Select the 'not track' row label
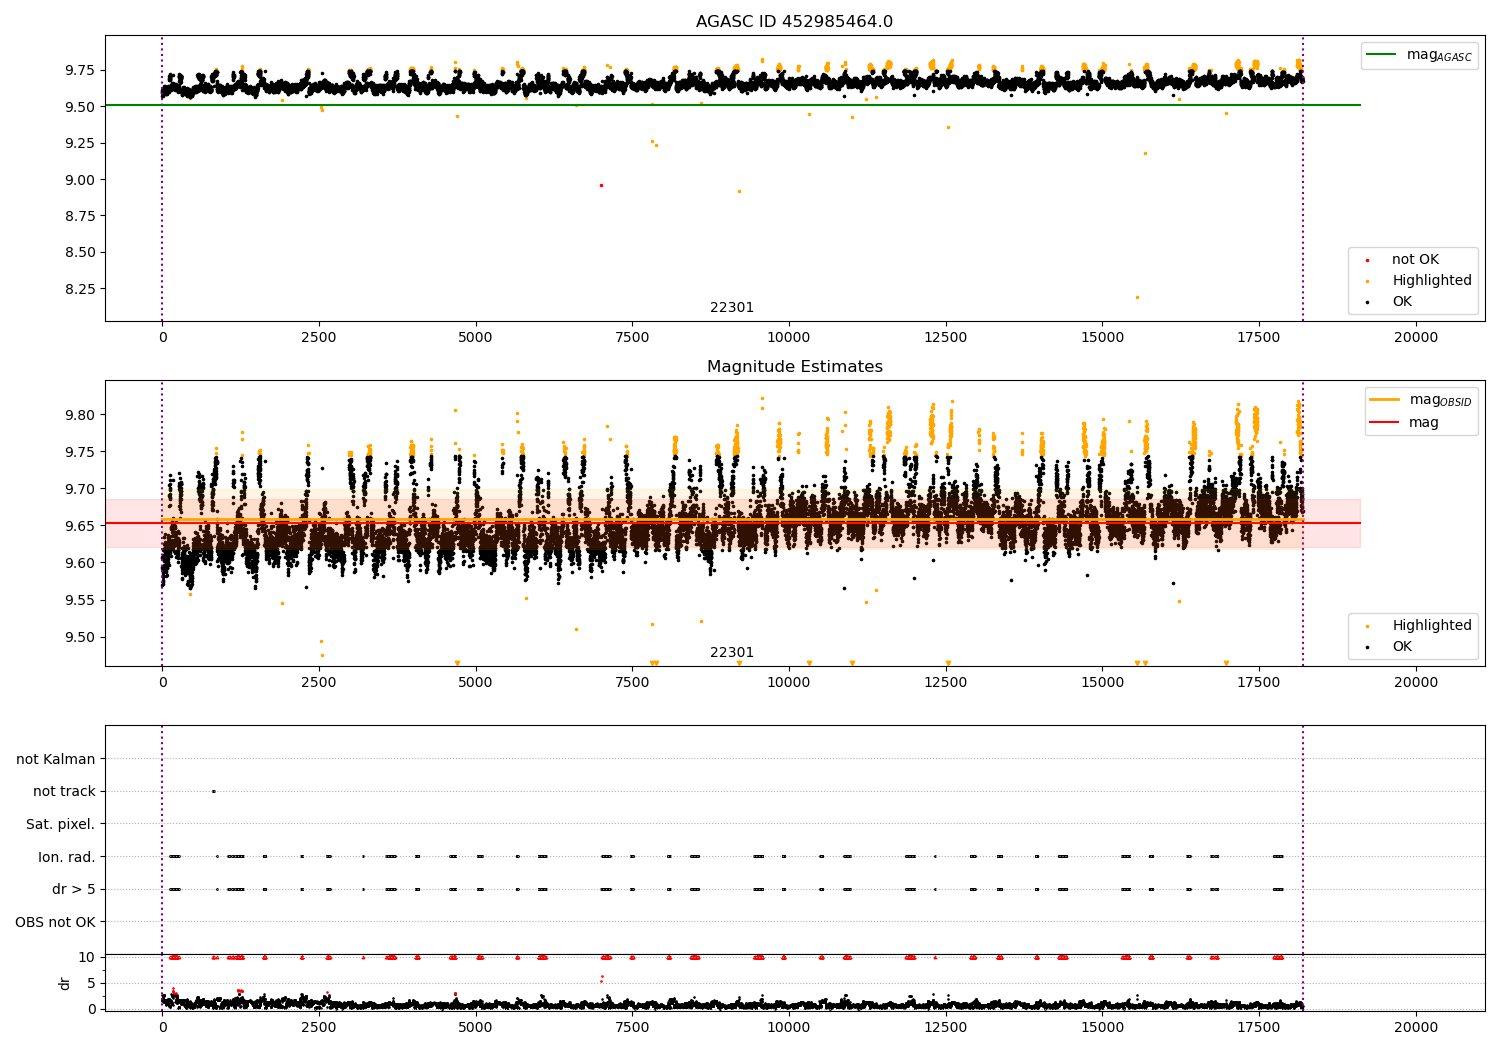The width and height of the screenshot is (1500, 1050). point(64,792)
